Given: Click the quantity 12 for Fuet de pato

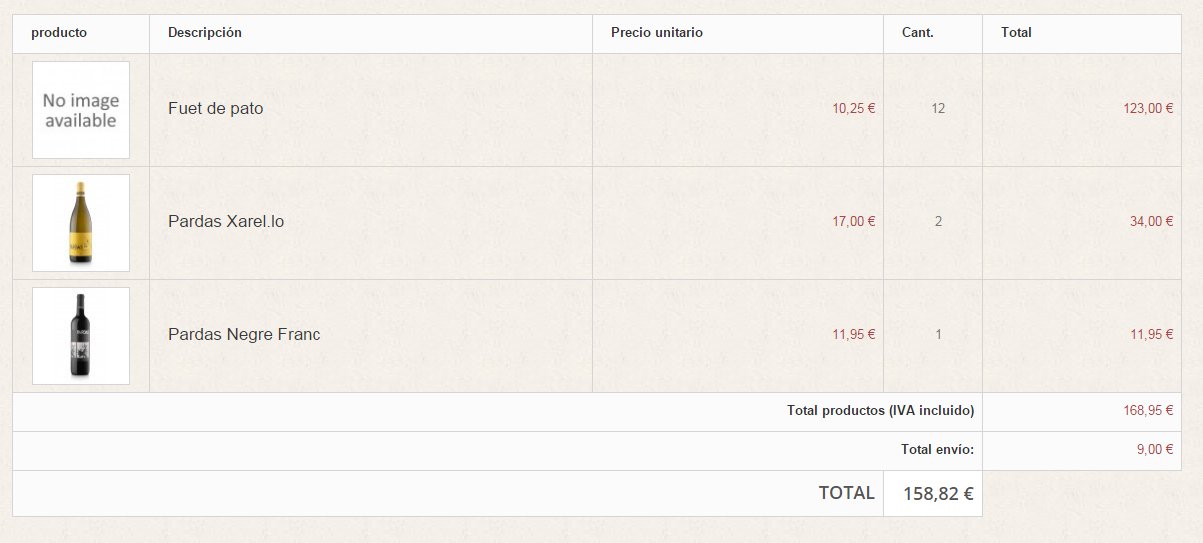Looking at the screenshot, I should tap(938, 109).
